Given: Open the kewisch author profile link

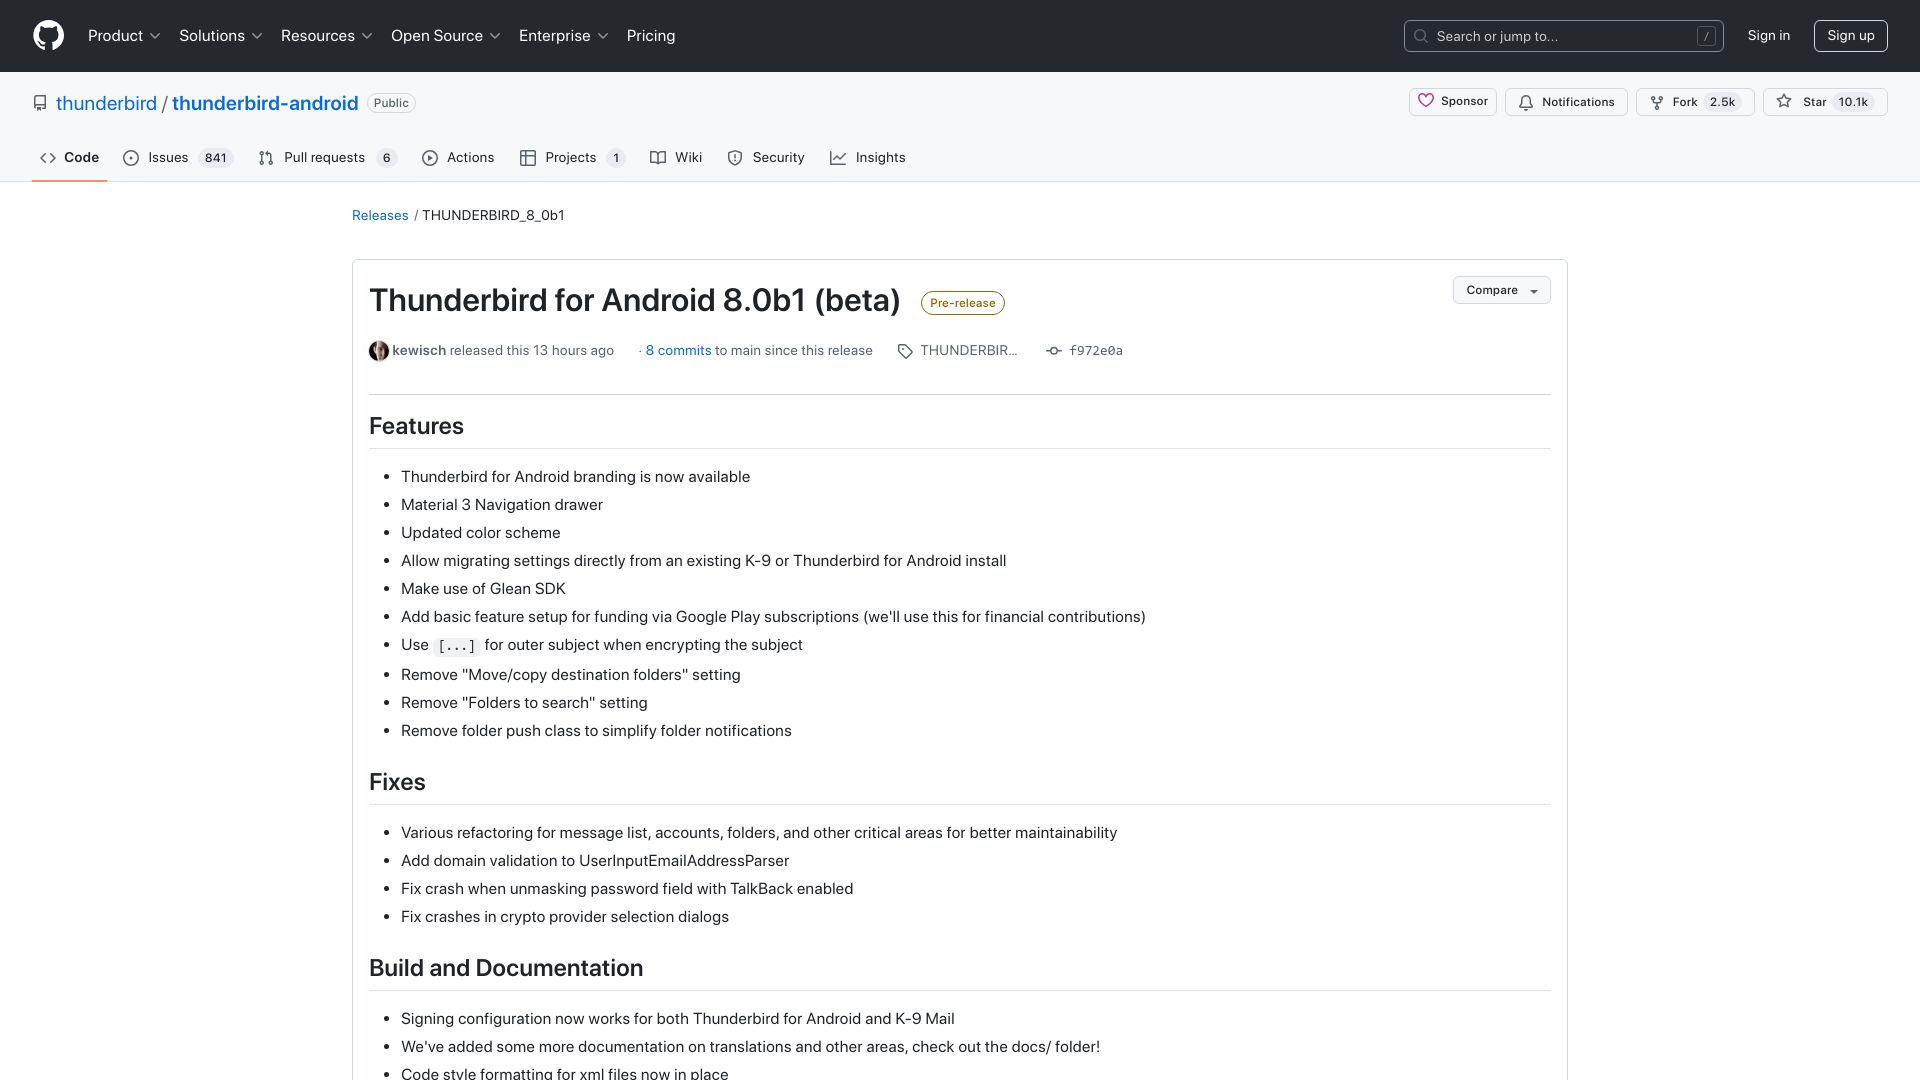Looking at the screenshot, I should (x=419, y=351).
